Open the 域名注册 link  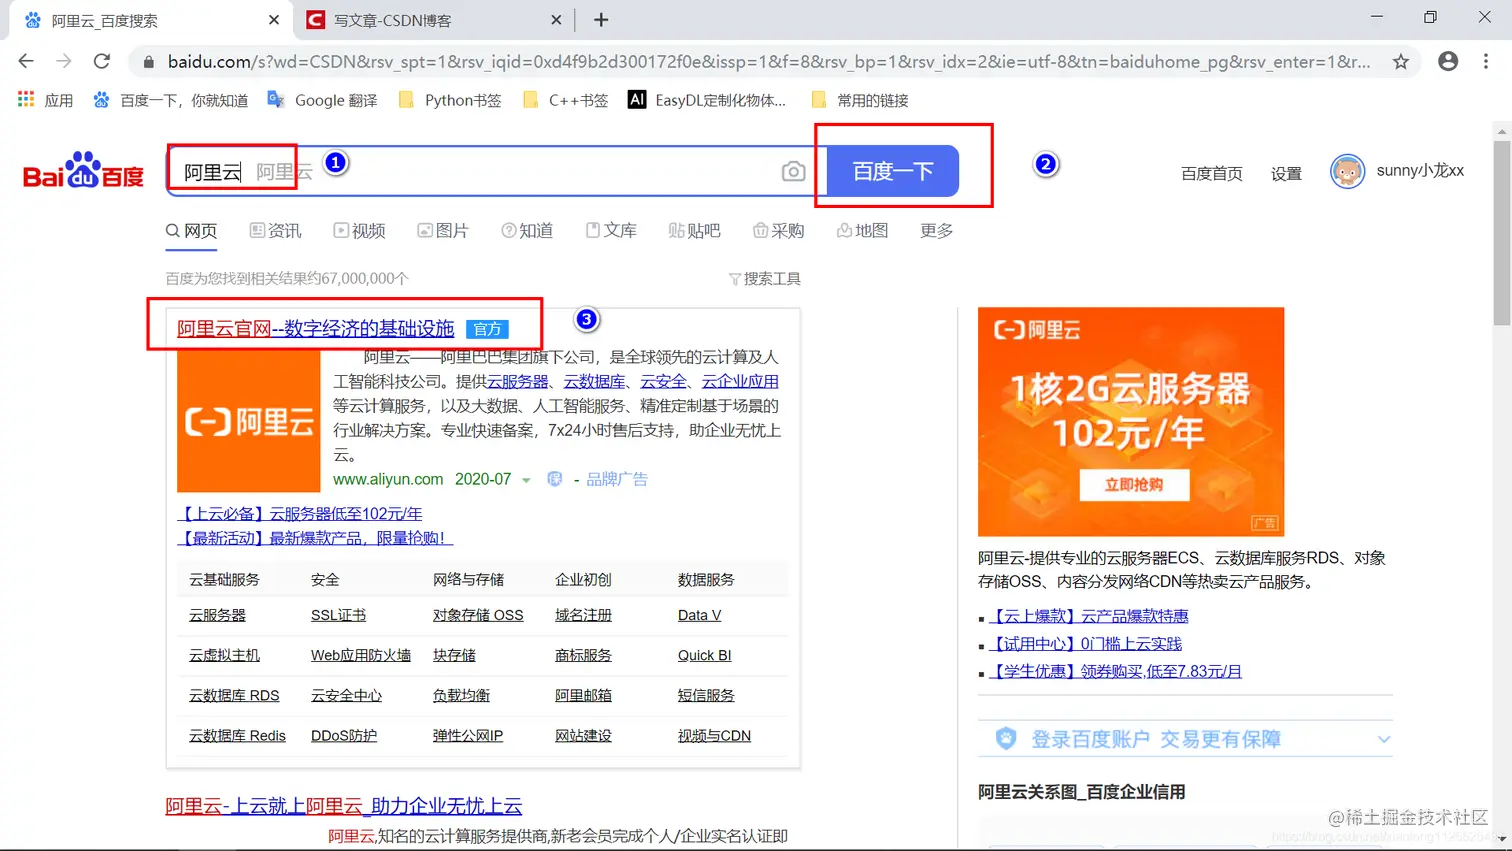[583, 615]
